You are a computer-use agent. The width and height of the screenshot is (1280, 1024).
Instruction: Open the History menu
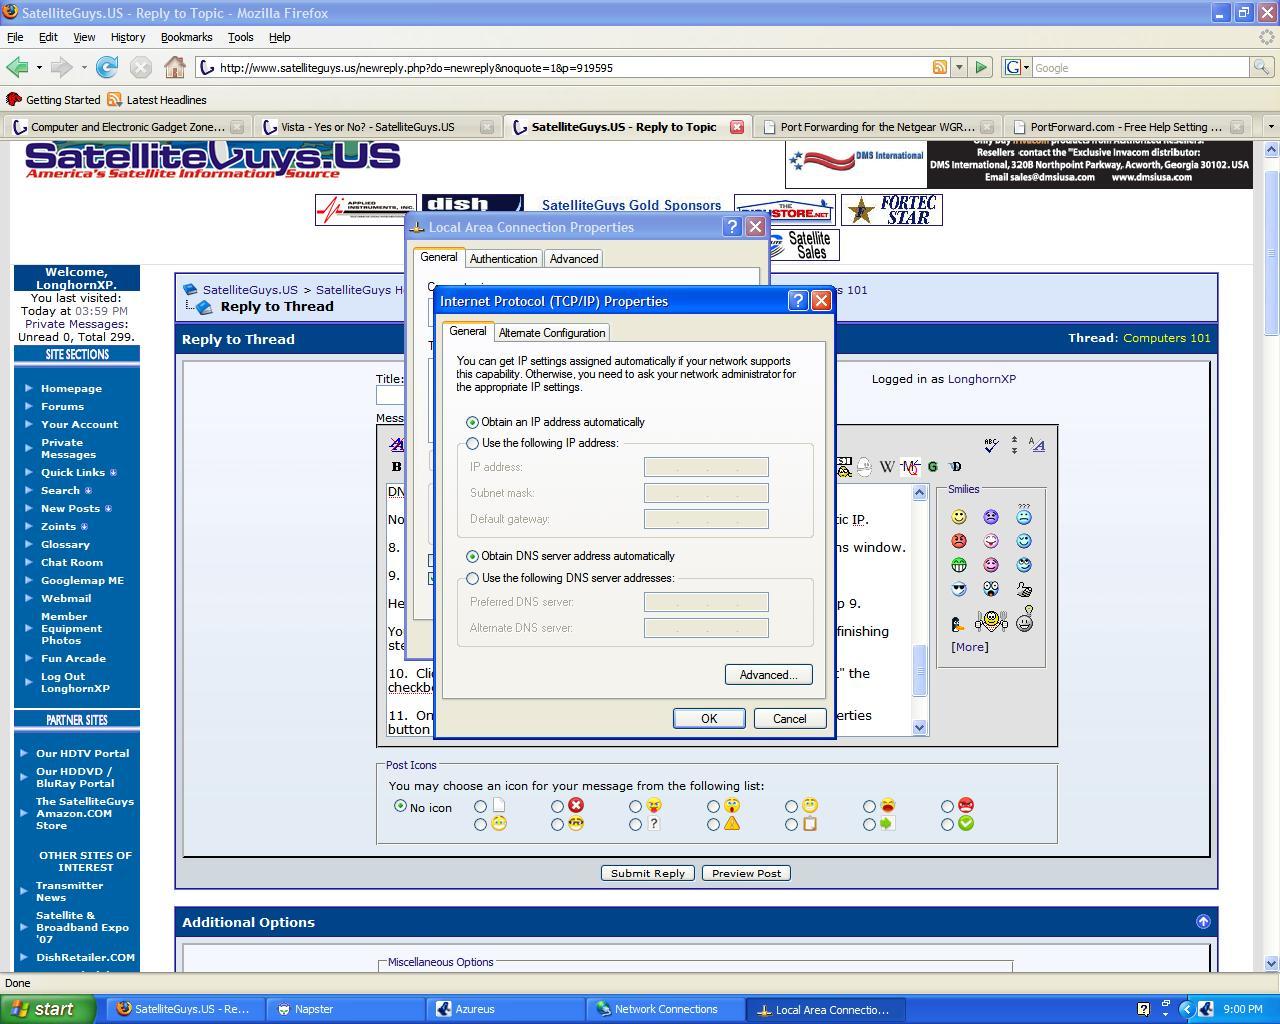[x=128, y=37]
